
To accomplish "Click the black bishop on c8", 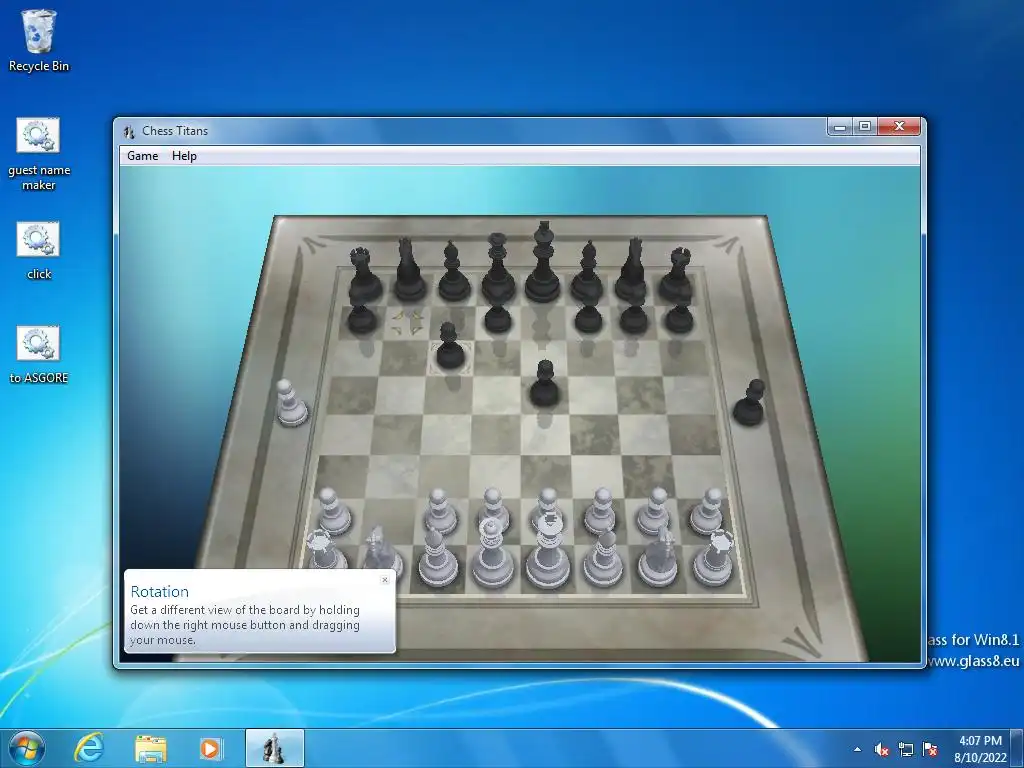I will [x=454, y=272].
